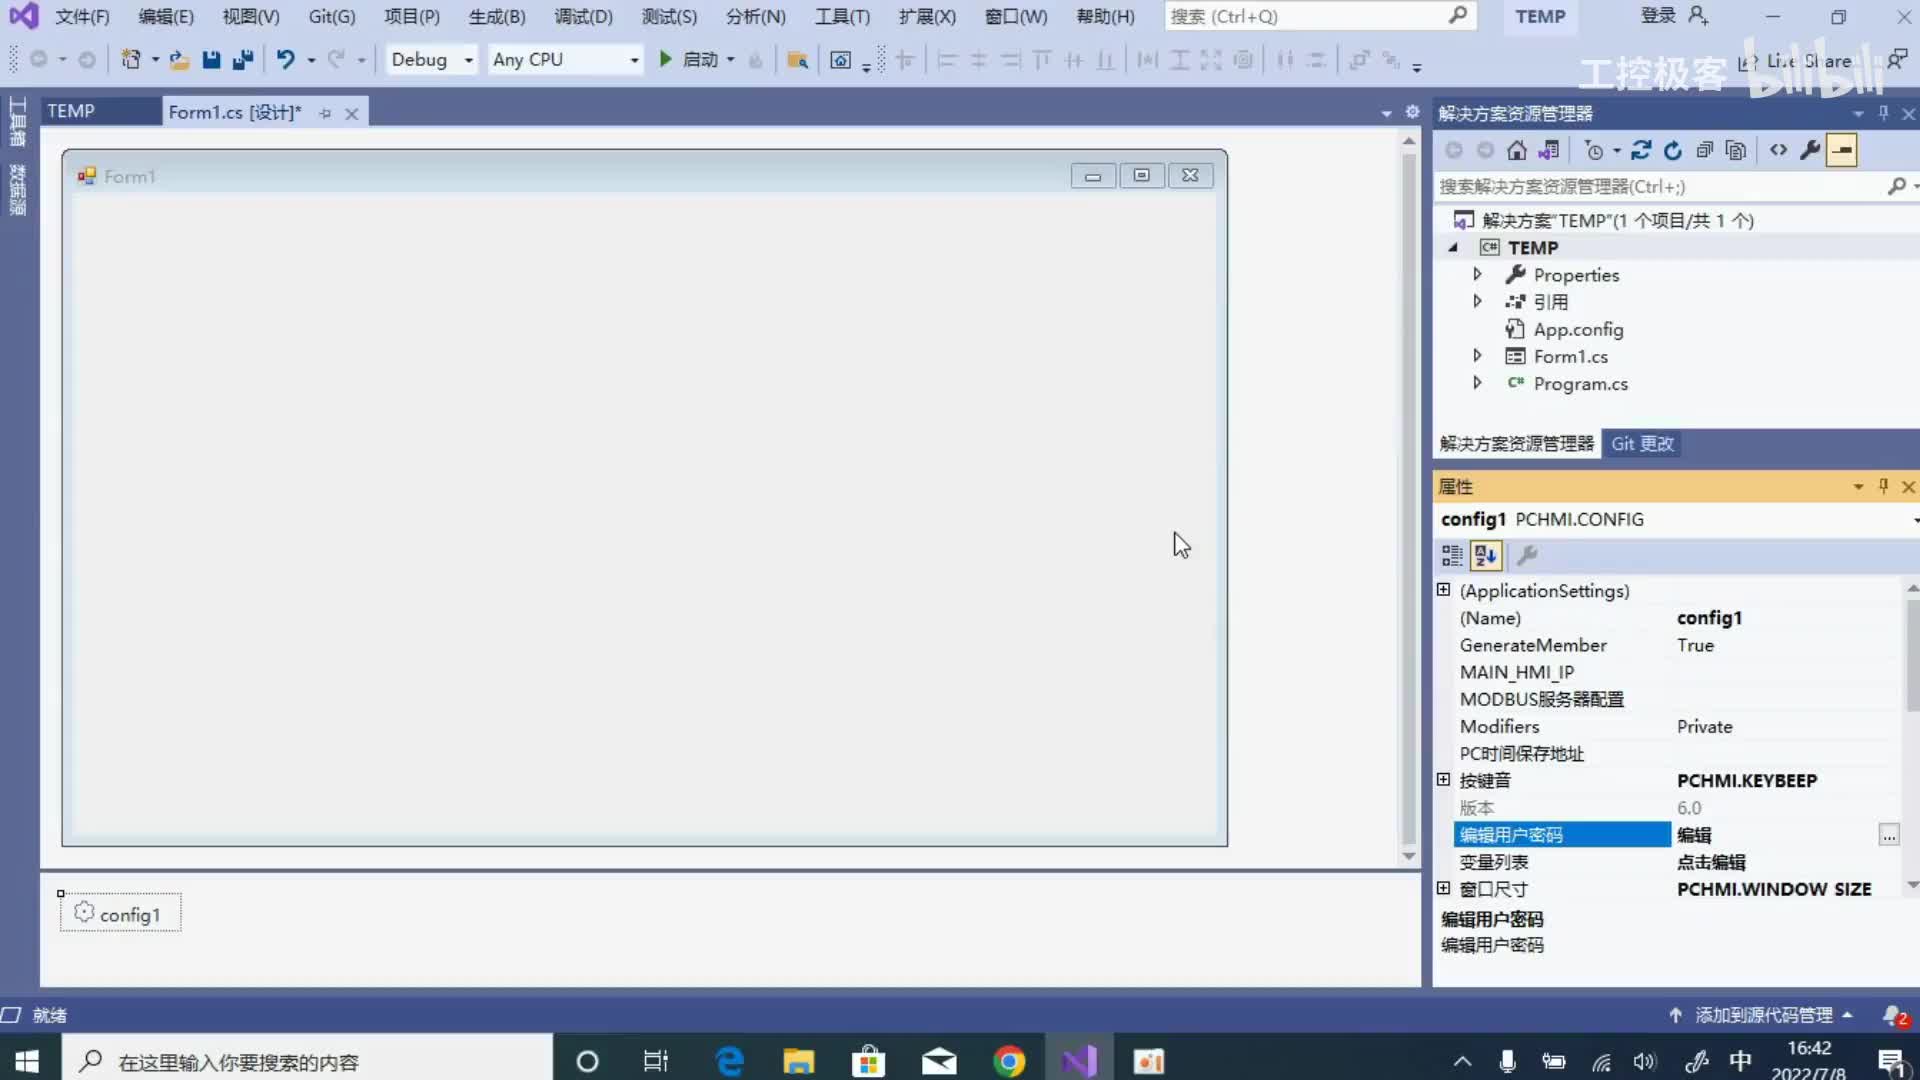
Task: Click the Save All toolbar icon
Action: [242, 60]
